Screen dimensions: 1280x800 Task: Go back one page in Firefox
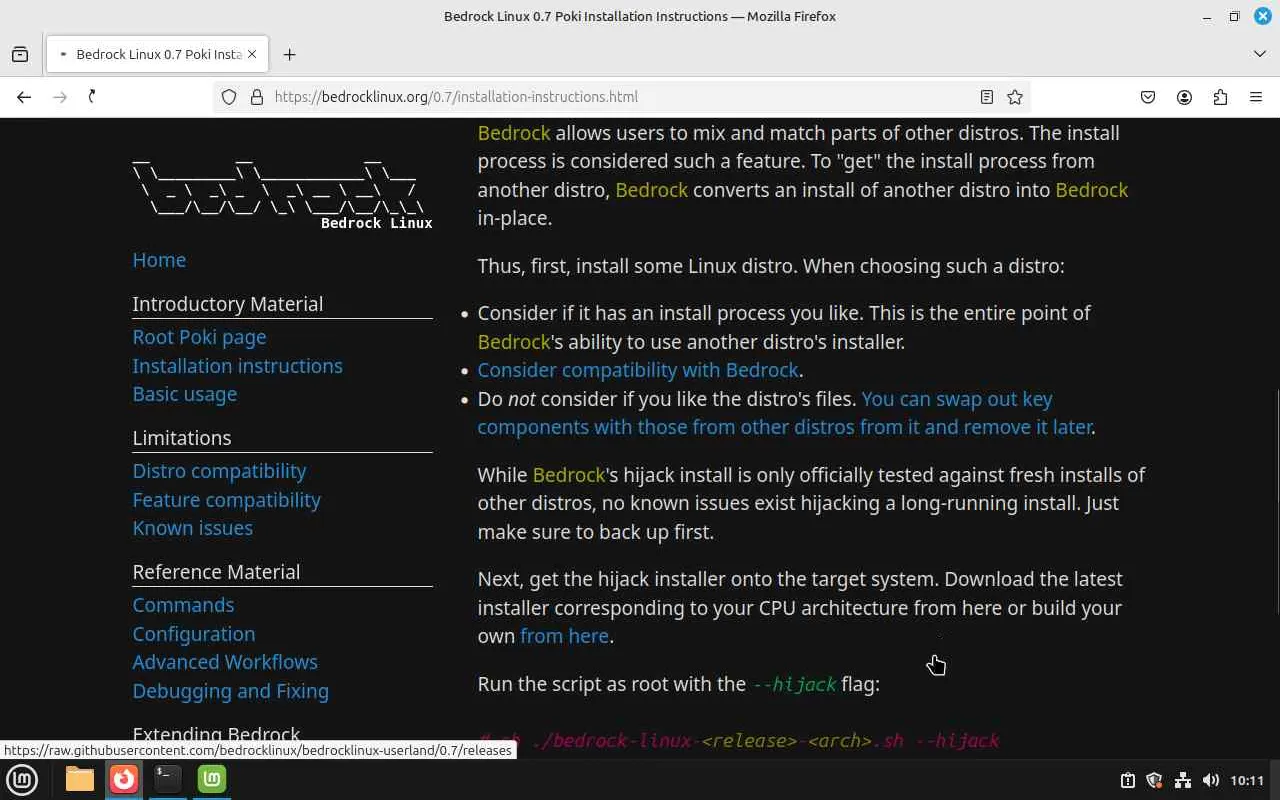tap(24, 97)
